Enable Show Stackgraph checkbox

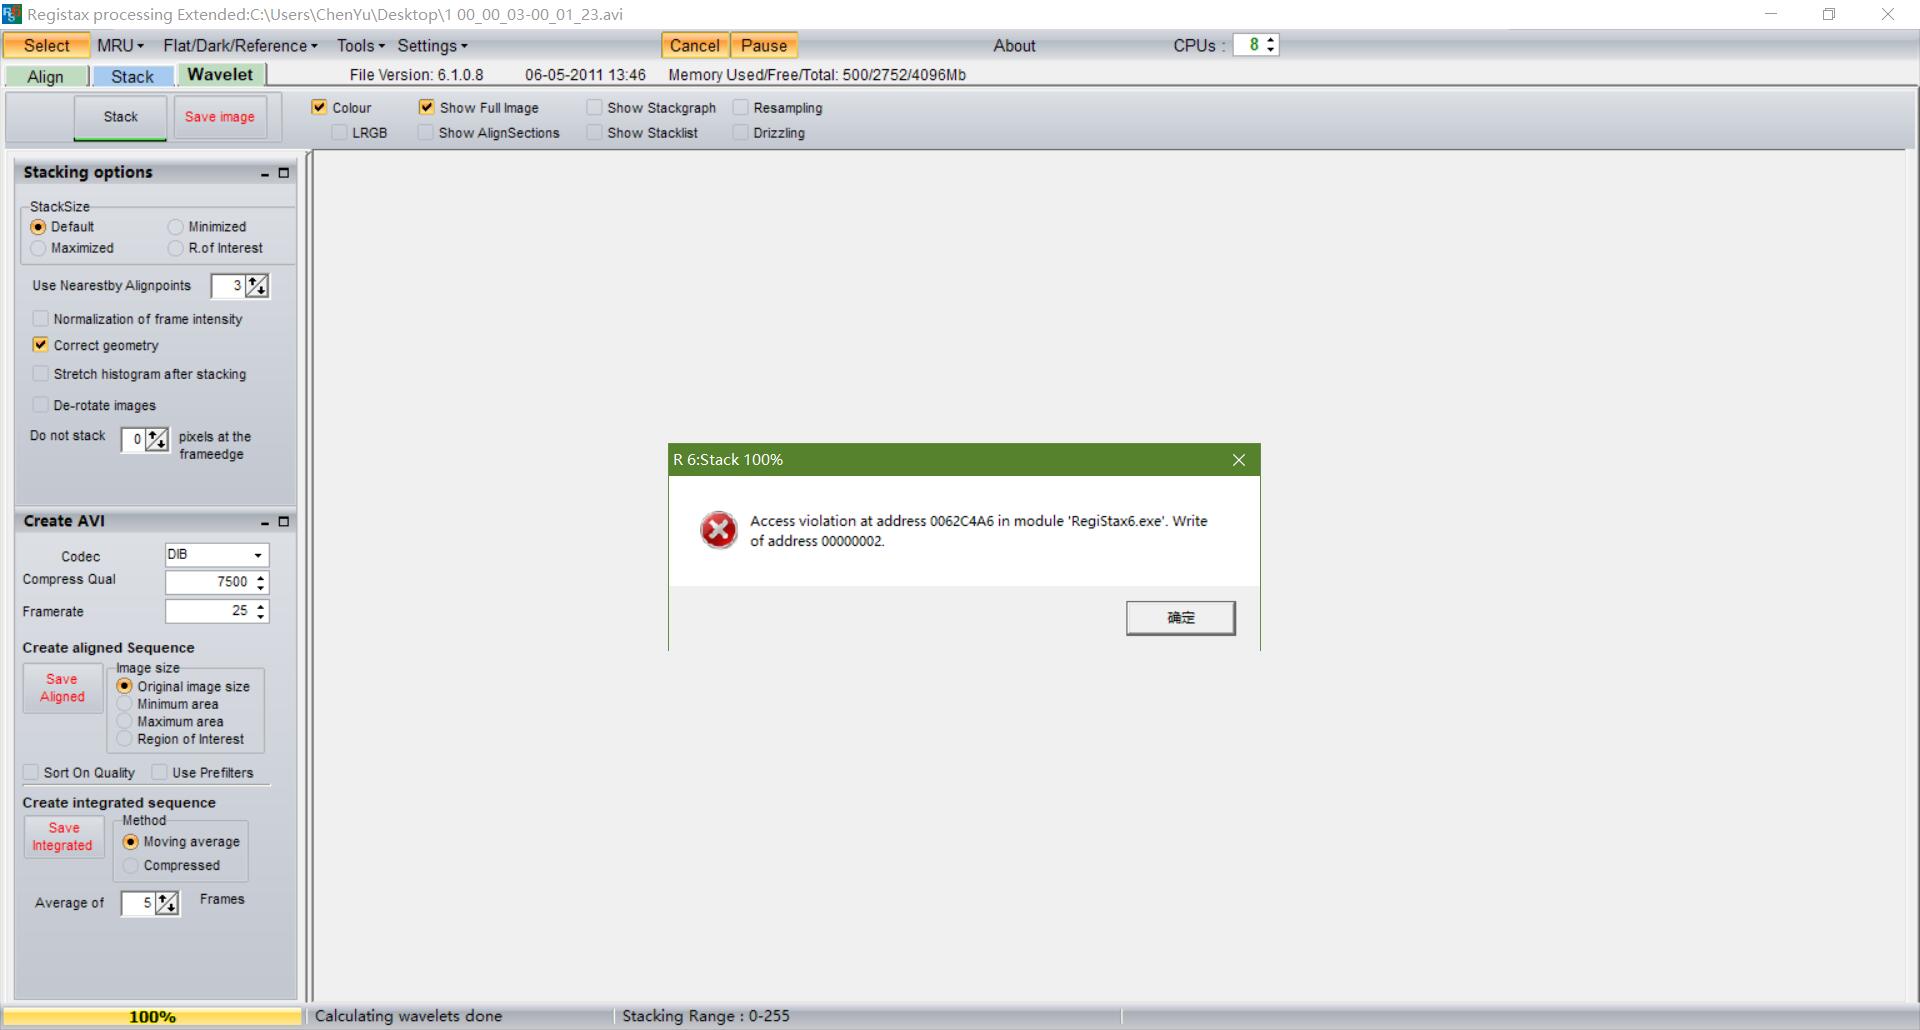click(594, 107)
